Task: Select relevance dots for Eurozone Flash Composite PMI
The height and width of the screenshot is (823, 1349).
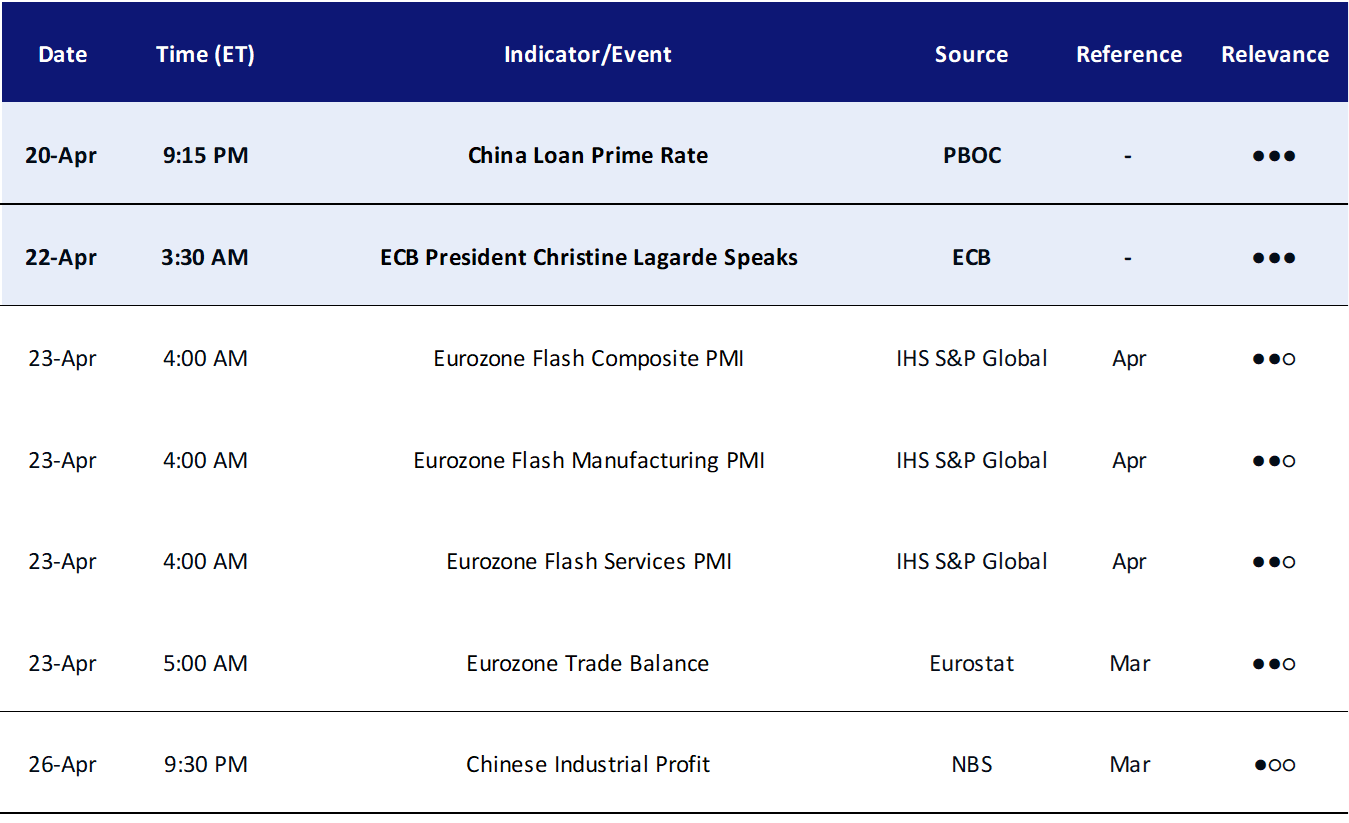Action: [x=1274, y=359]
